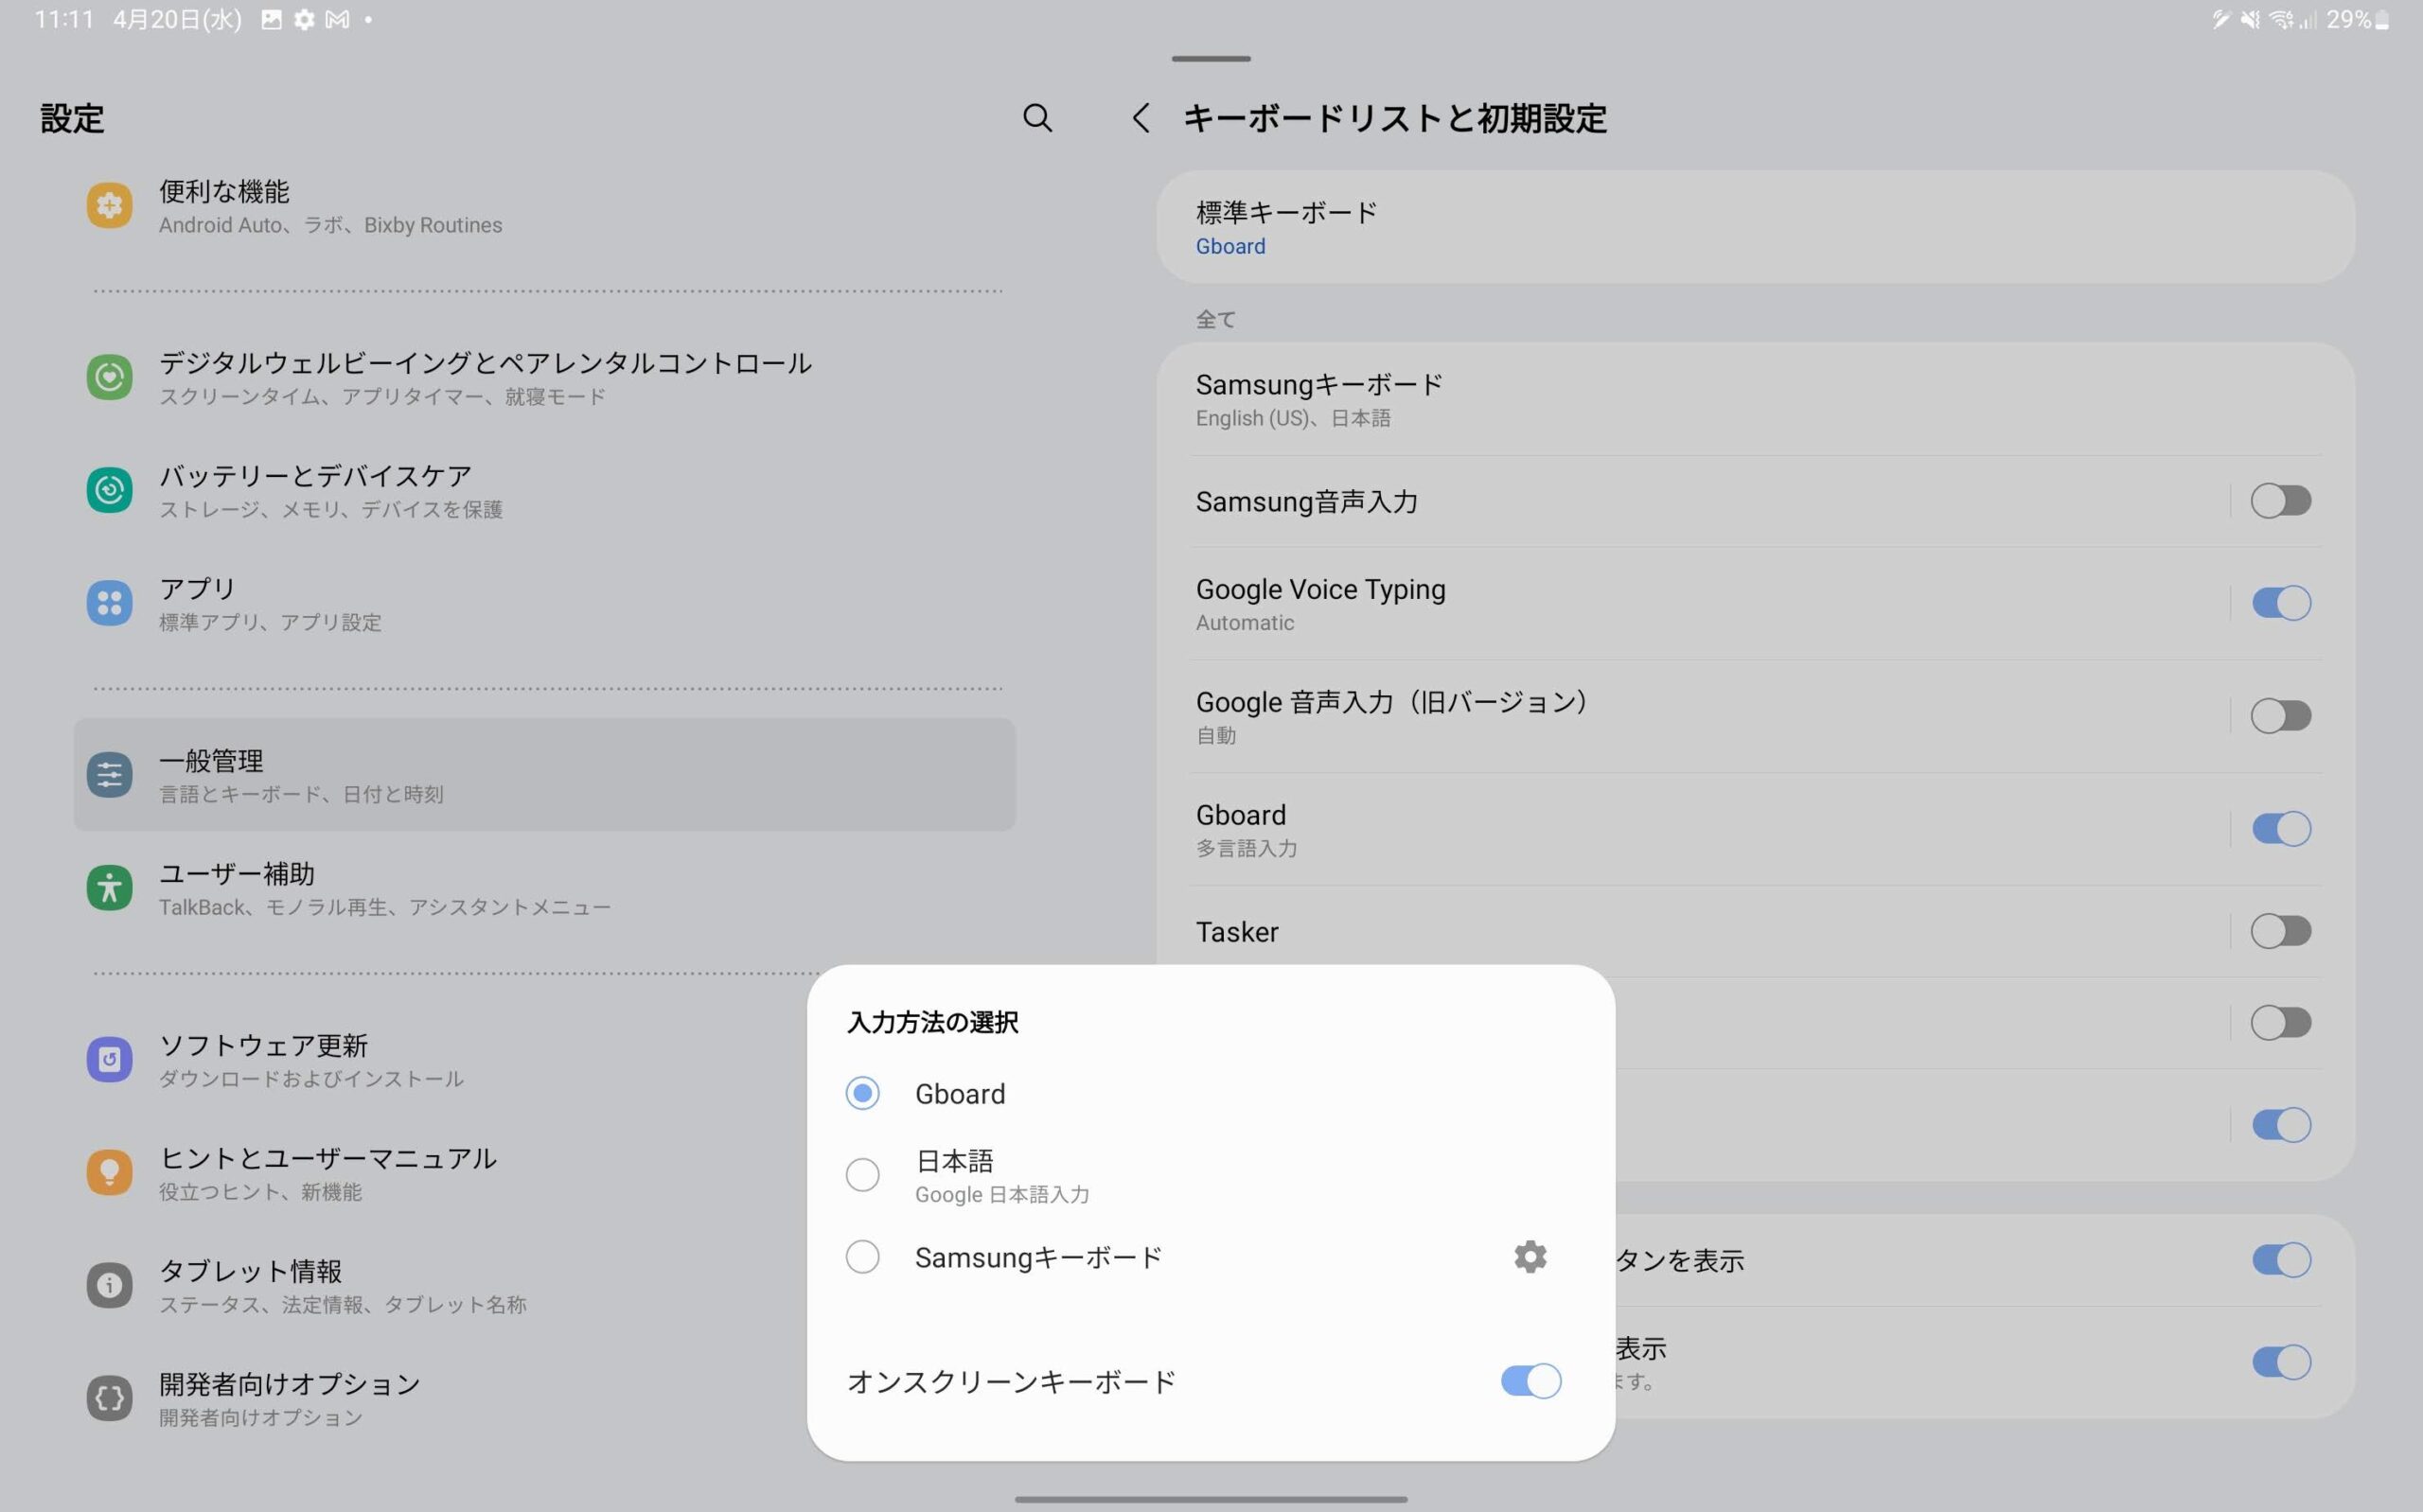Tap the drag handle at top center
The height and width of the screenshot is (1512, 2423).
[x=1211, y=59]
